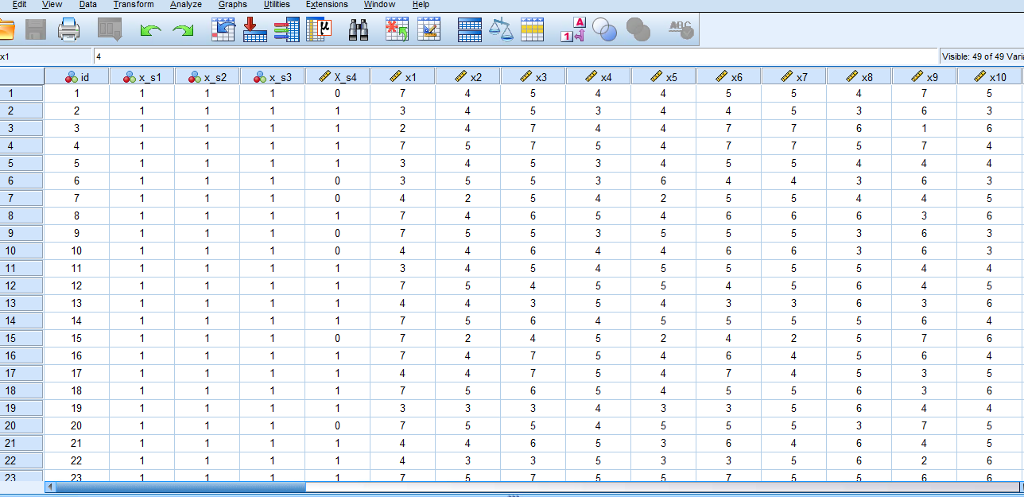Select the x10 column header

[x=990, y=76]
